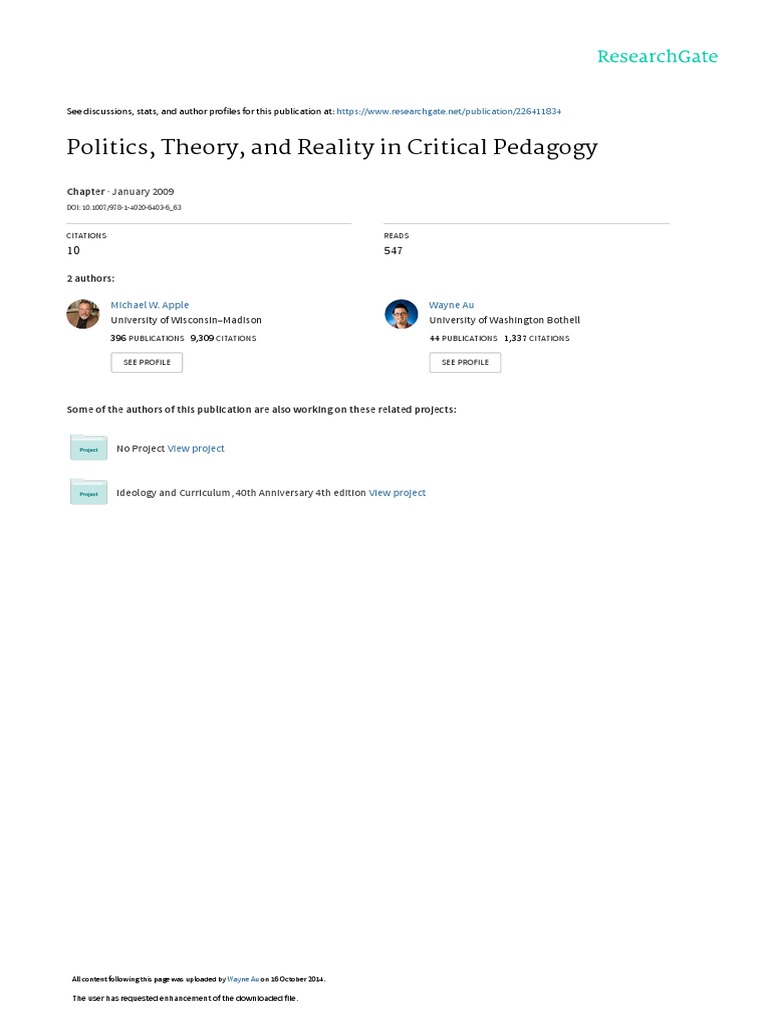The width and height of the screenshot is (768, 1024).
Task: Click the 1,337 citations count
Action: point(537,339)
